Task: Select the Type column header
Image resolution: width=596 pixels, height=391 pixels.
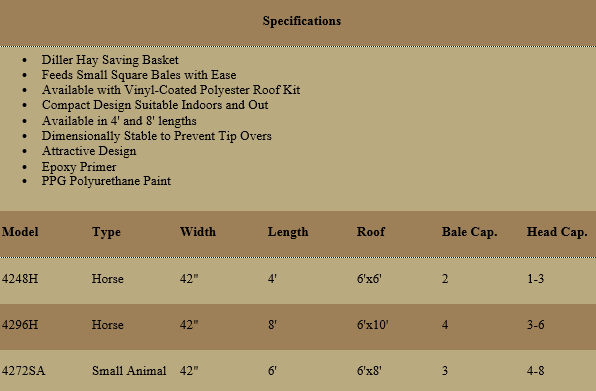Action: click(x=106, y=233)
